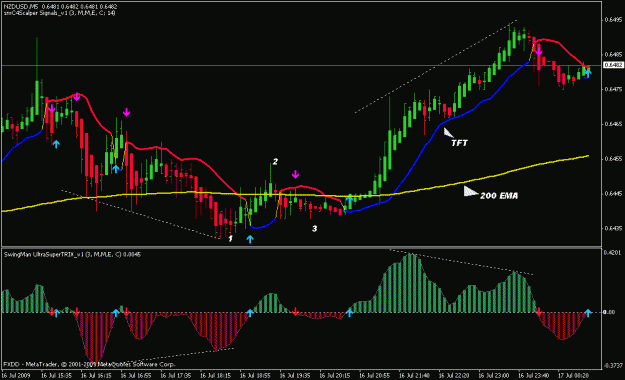Select the magenta sell arrow between labels 2 and 3
The width and height of the screenshot is (625, 380).
[295, 174]
